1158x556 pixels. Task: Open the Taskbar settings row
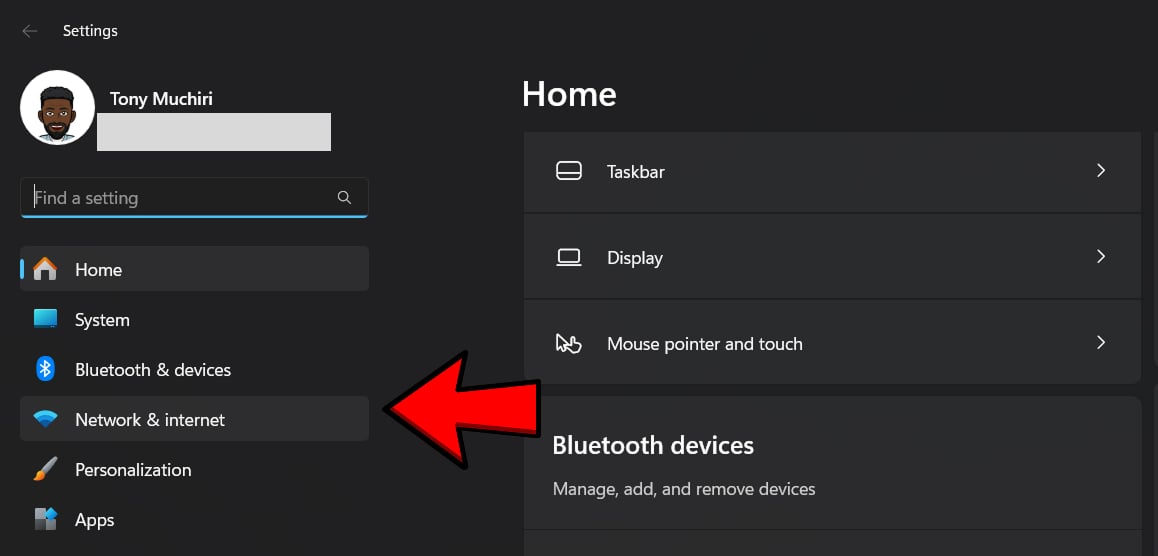(832, 171)
